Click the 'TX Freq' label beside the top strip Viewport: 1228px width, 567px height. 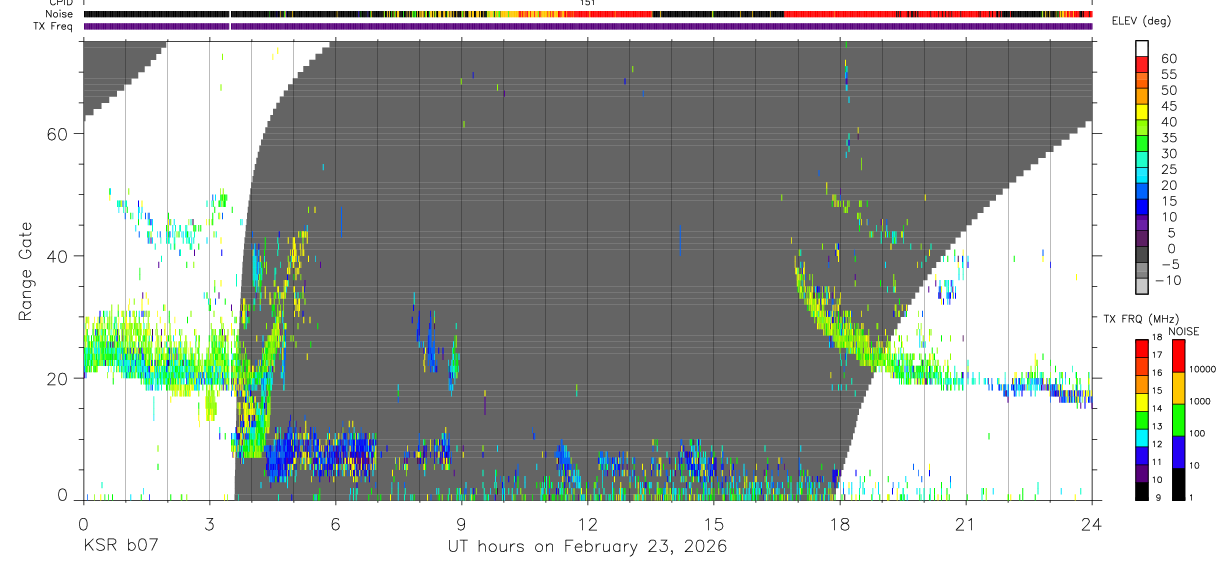(x=53, y=26)
